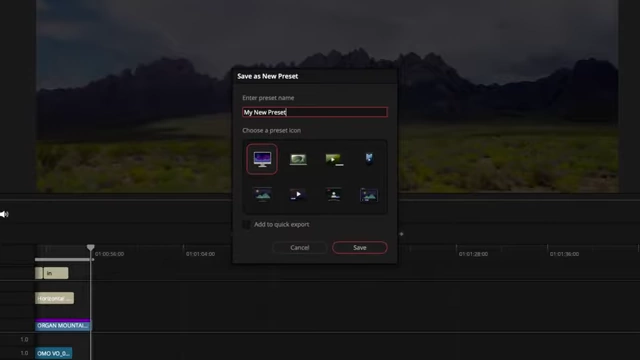Choose the blue phone preset icon
Screen dimensions: 640x360
[x=369, y=158]
